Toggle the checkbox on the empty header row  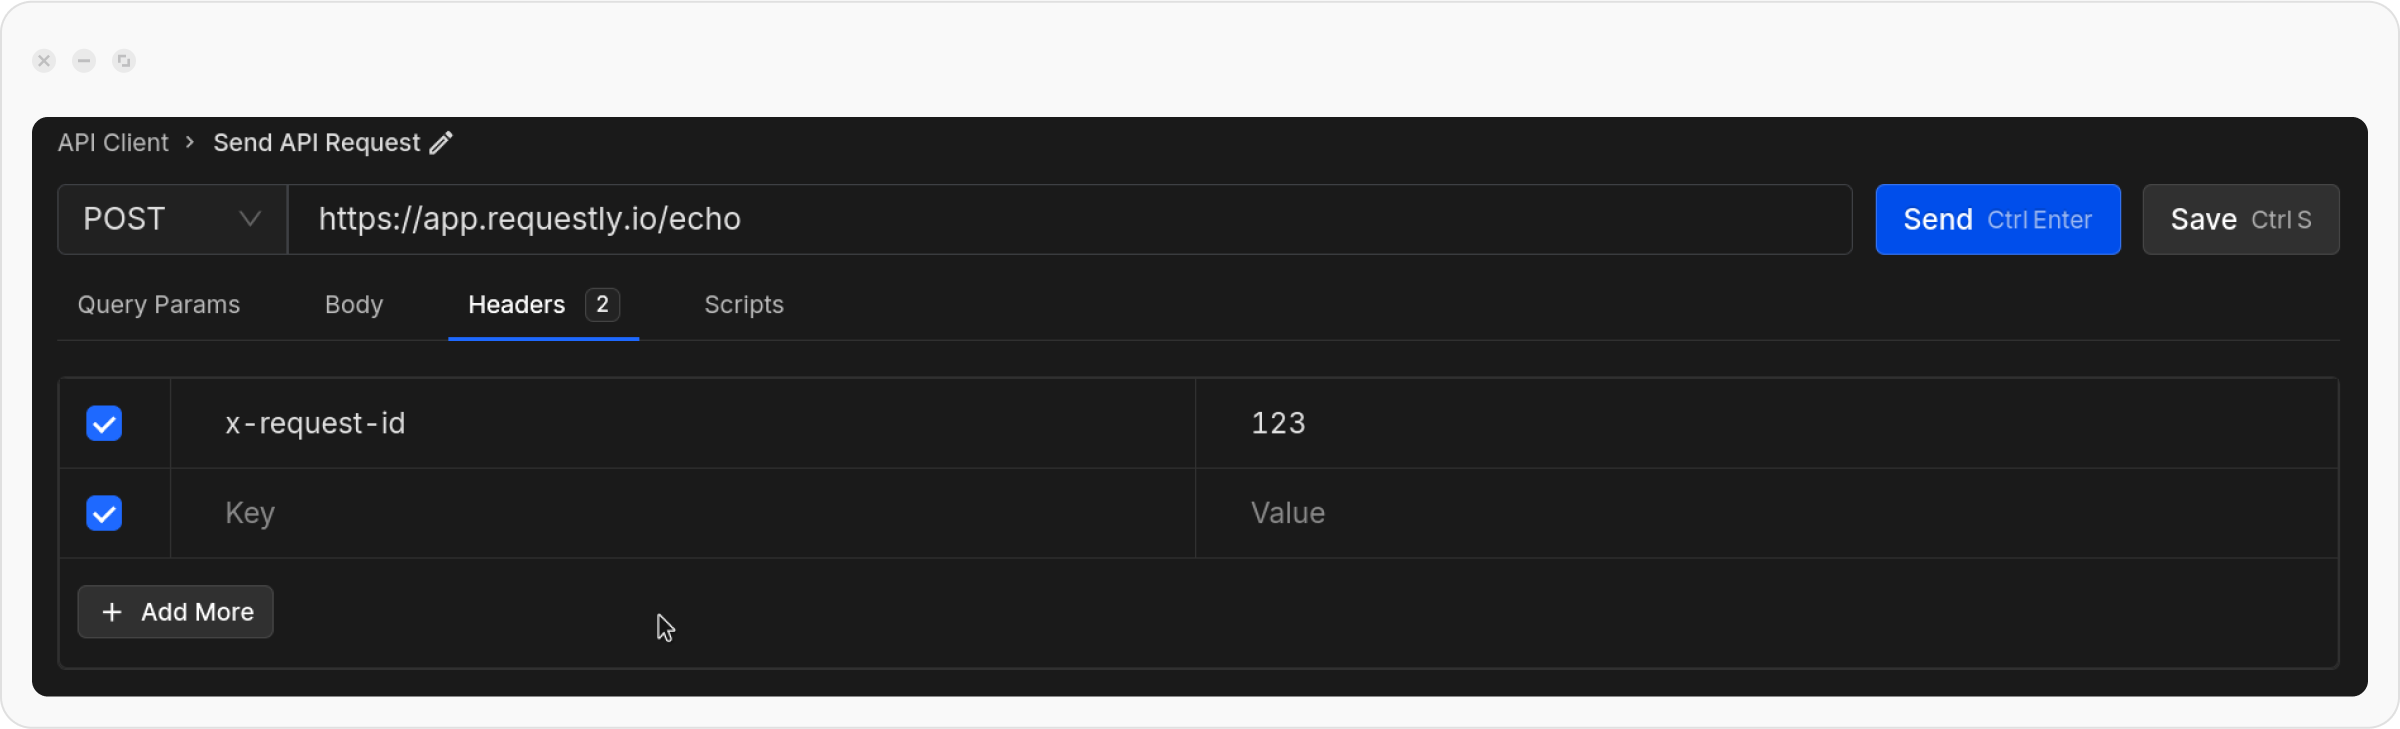(x=104, y=513)
